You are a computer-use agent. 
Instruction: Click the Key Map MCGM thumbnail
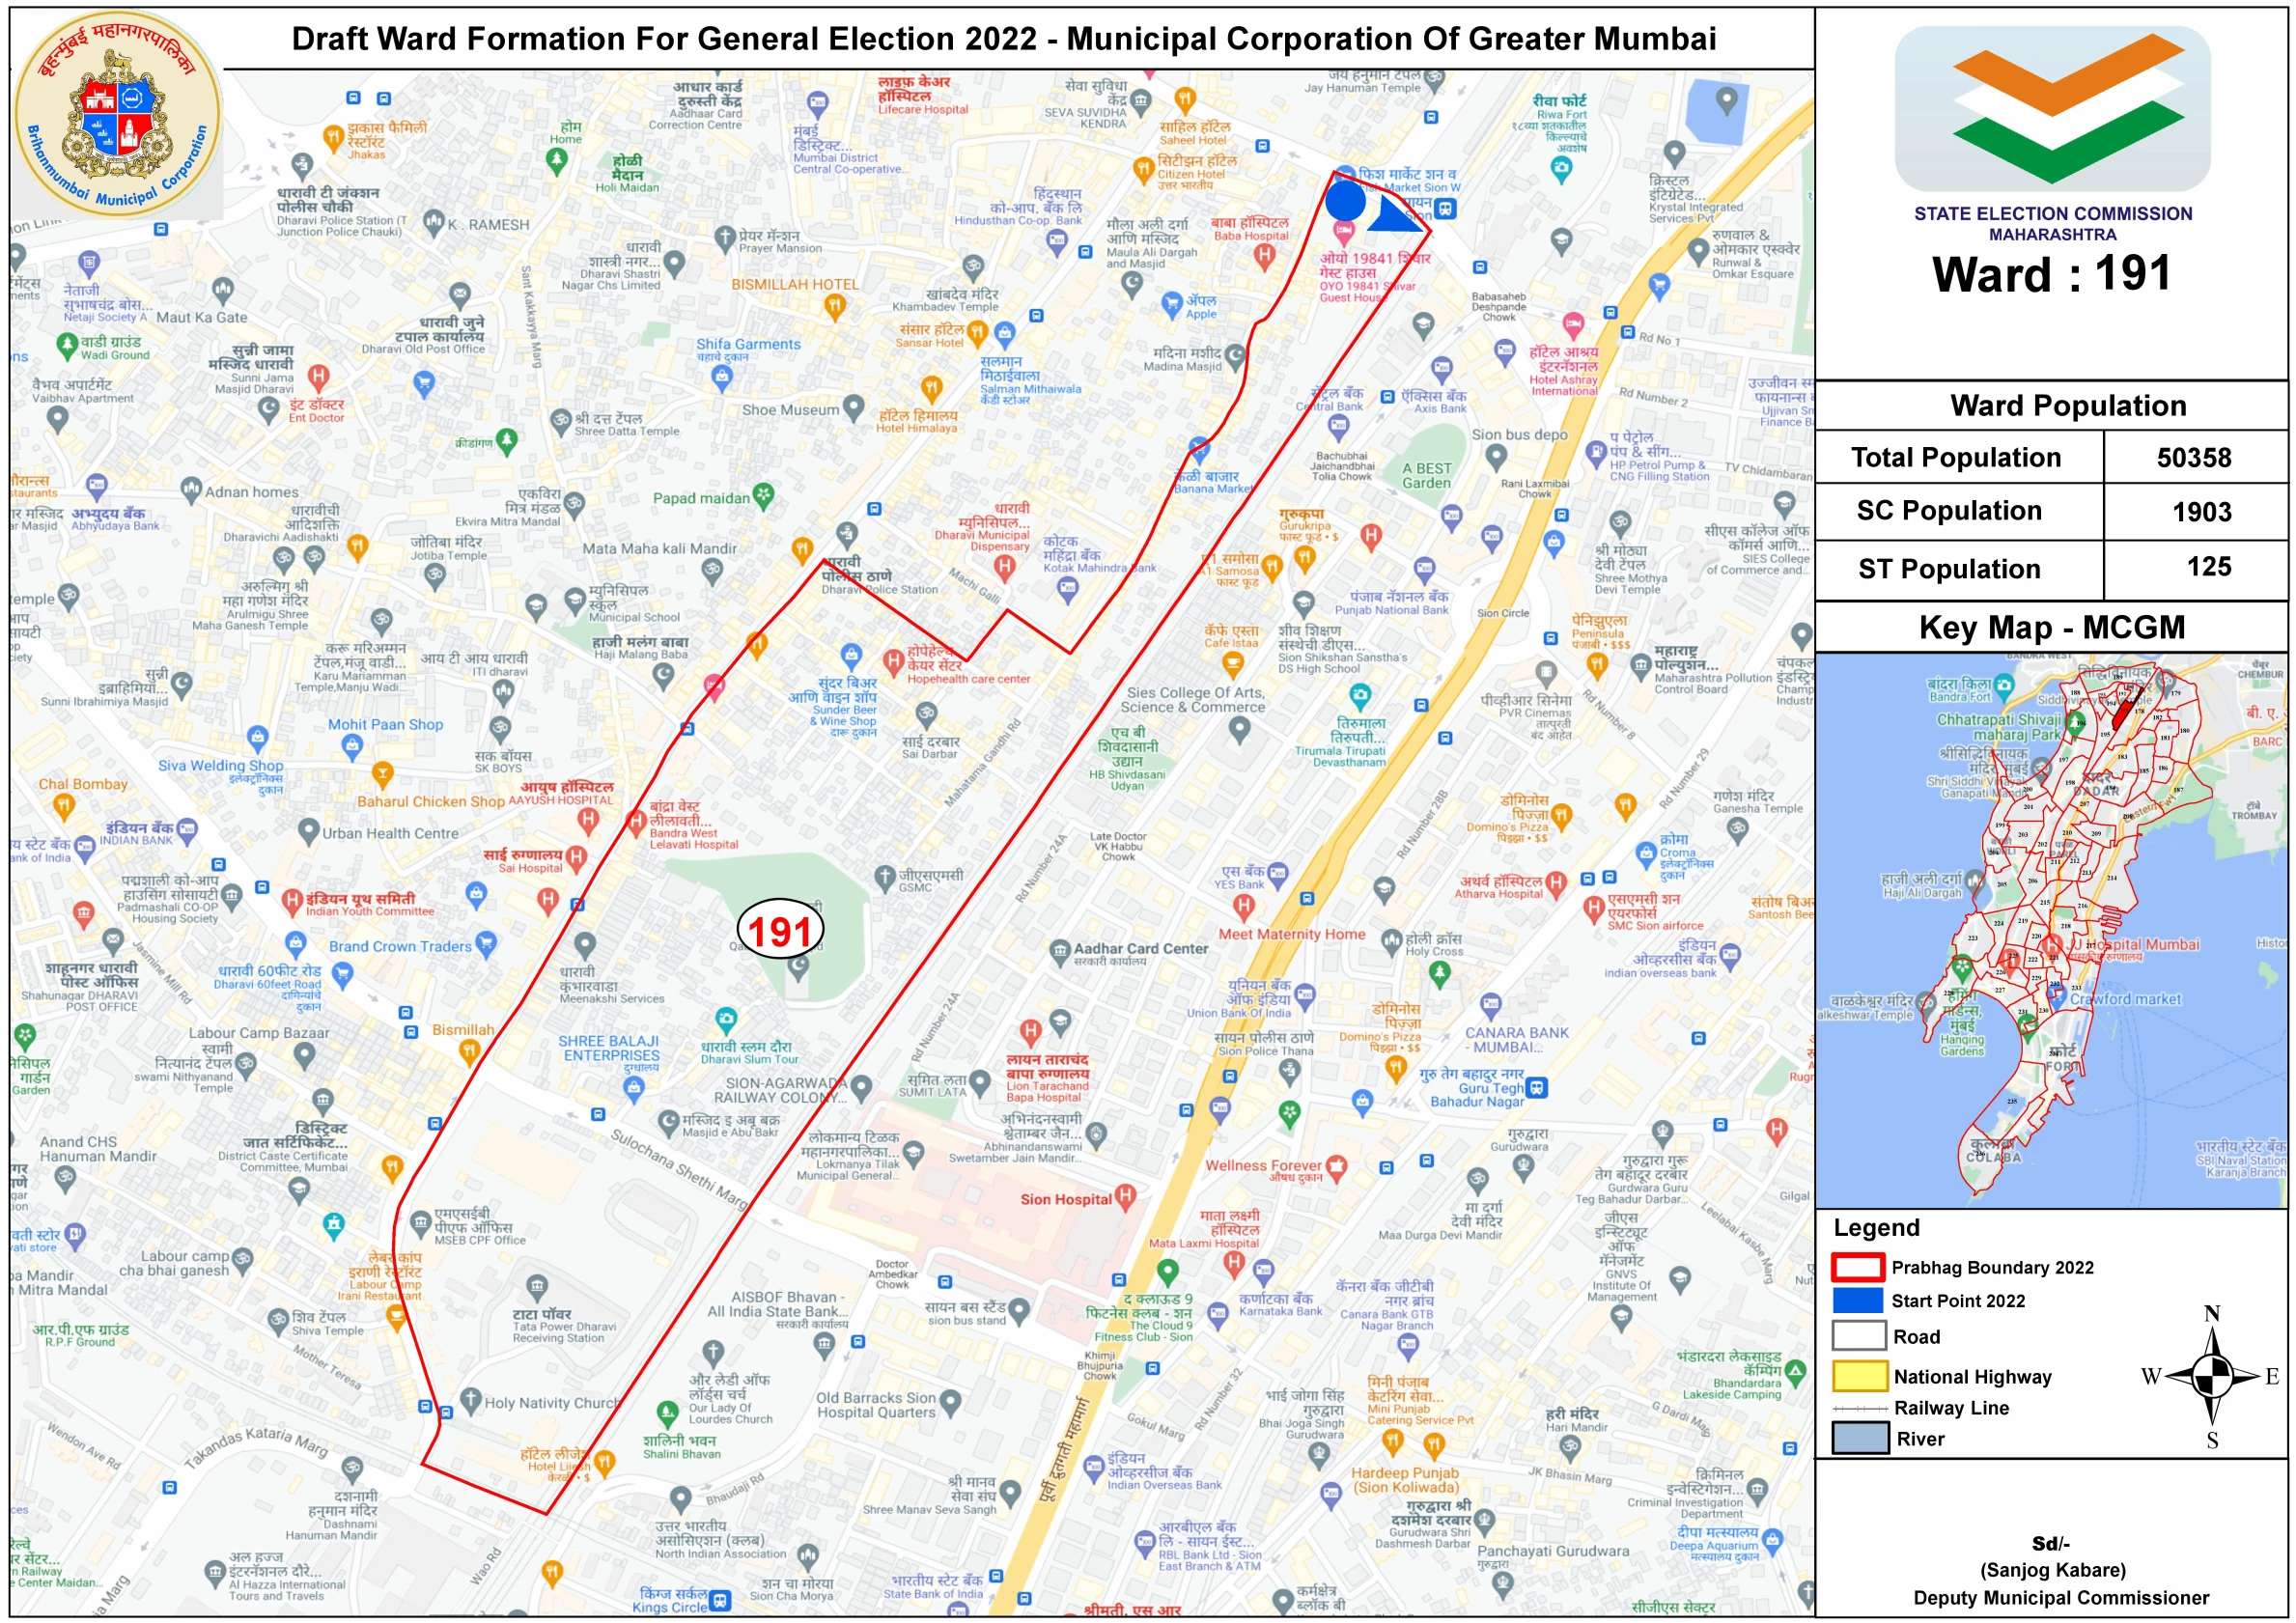click(2050, 930)
